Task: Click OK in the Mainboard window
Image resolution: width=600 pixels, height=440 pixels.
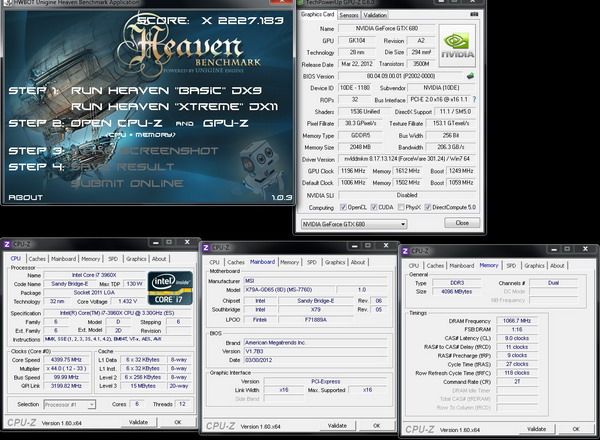Action: [377, 425]
